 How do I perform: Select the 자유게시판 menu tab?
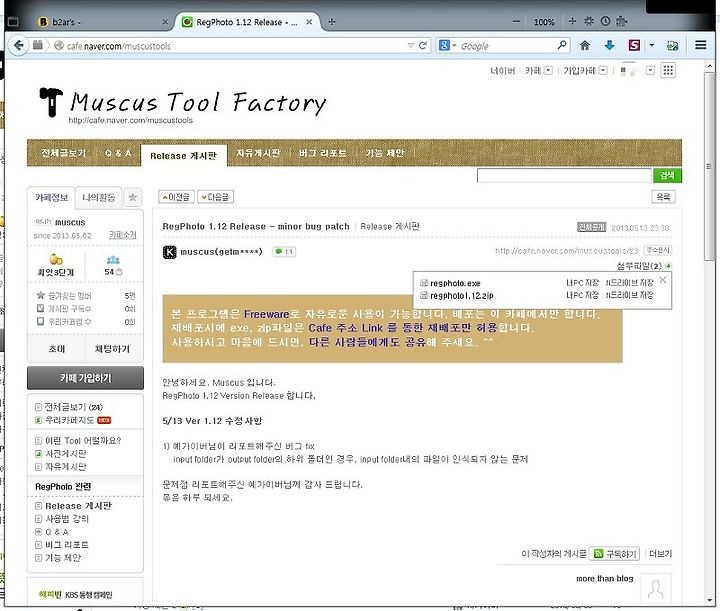[258, 153]
